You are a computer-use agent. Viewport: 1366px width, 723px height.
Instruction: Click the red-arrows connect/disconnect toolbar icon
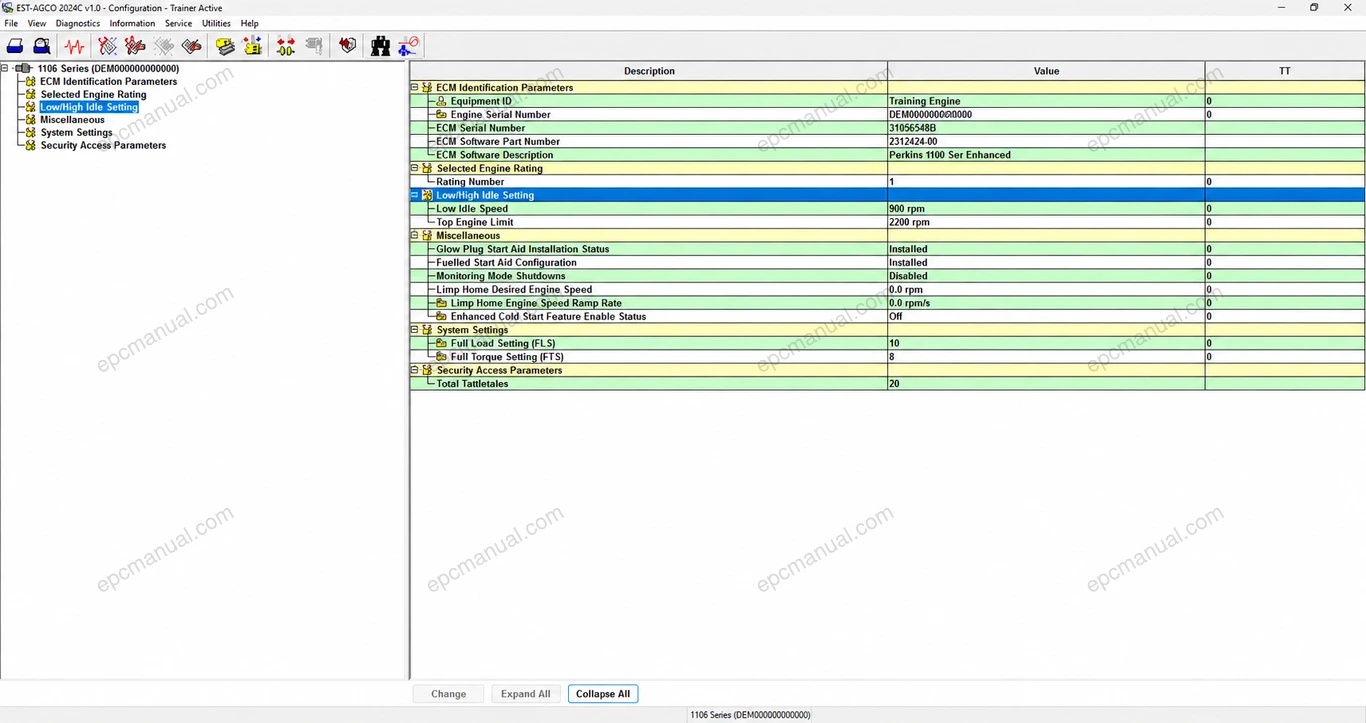pos(286,46)
